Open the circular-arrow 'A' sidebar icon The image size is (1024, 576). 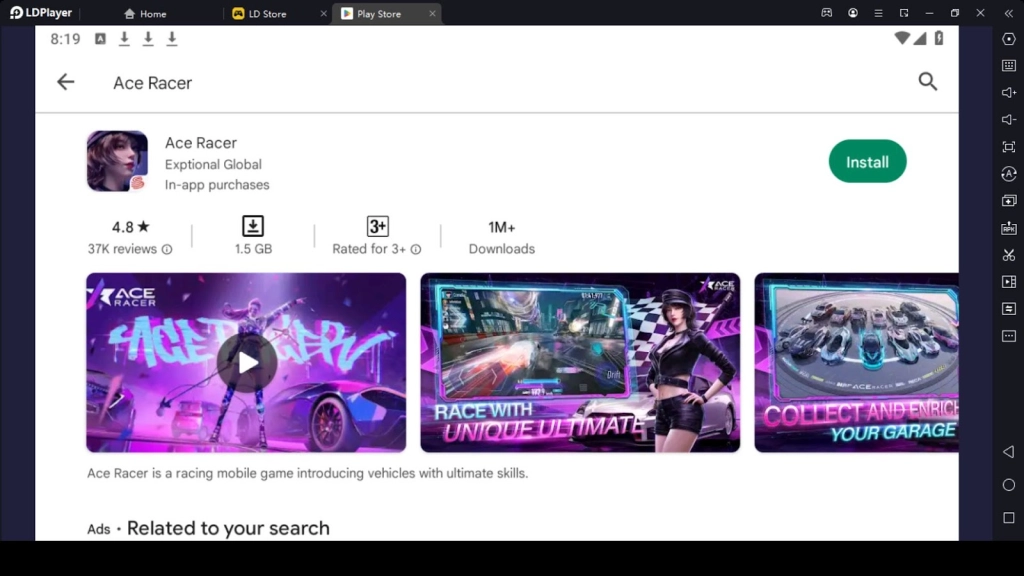point(1009,174)
